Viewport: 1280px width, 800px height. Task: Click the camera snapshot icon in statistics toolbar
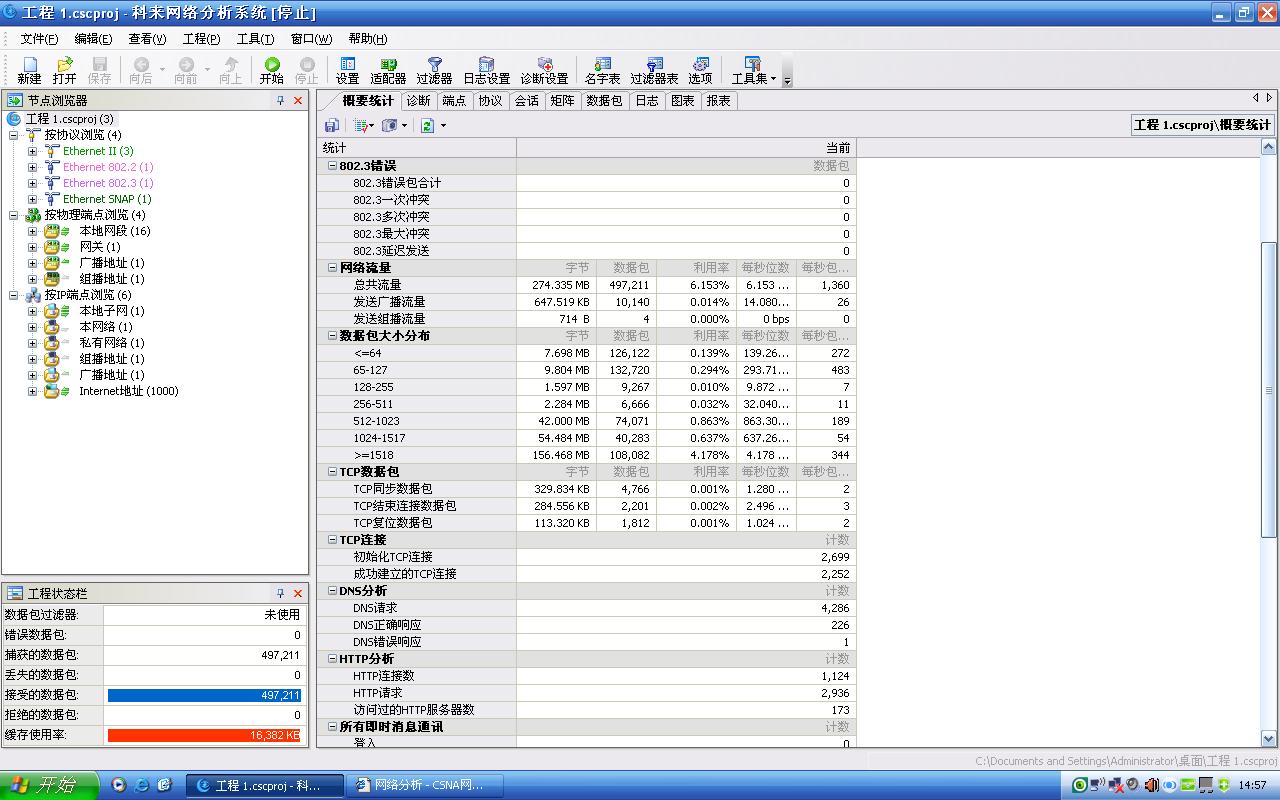click(x=390, y=125)
